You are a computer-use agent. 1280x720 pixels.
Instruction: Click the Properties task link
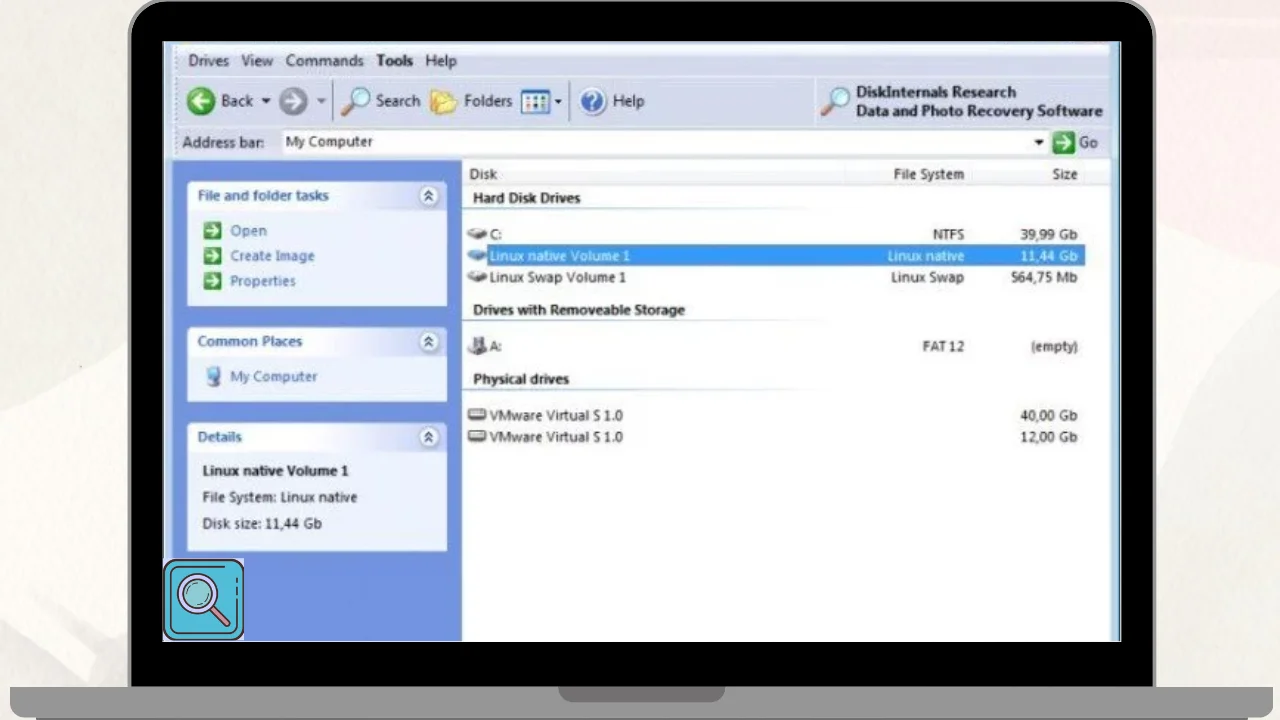[x=262, y=281]
